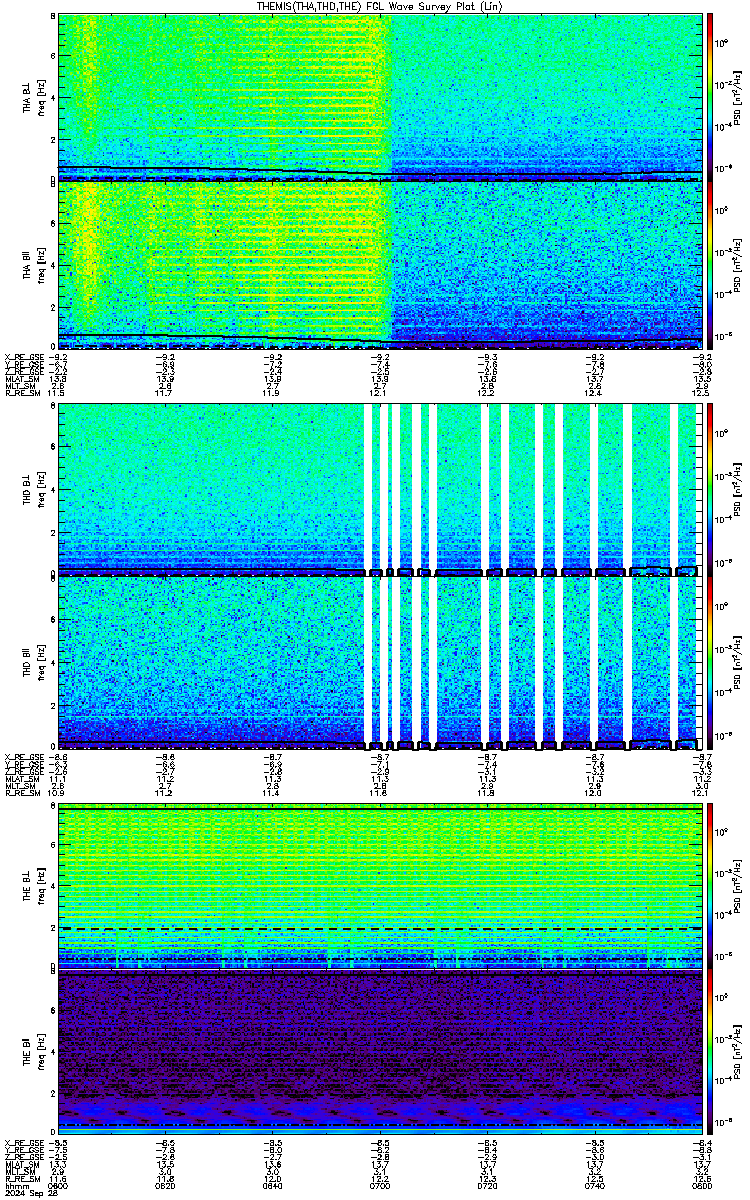The image size is (750, 1200).
Task: Click the THA B-parallel spectrogram panel
Action: 379,265
